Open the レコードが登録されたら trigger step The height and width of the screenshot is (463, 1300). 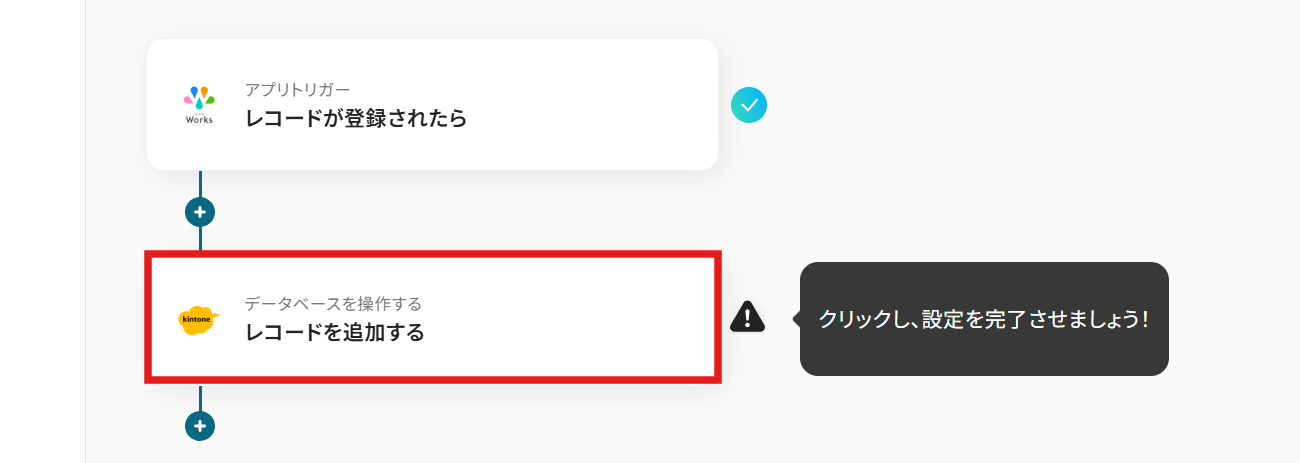click(356, 119)
